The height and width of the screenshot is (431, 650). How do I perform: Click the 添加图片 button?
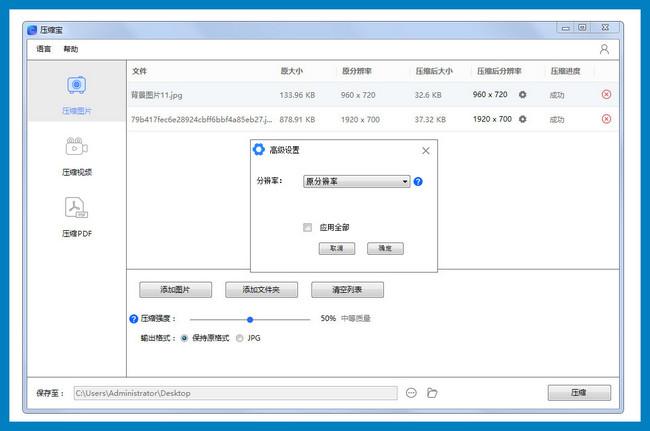click(x=175, y=290)
